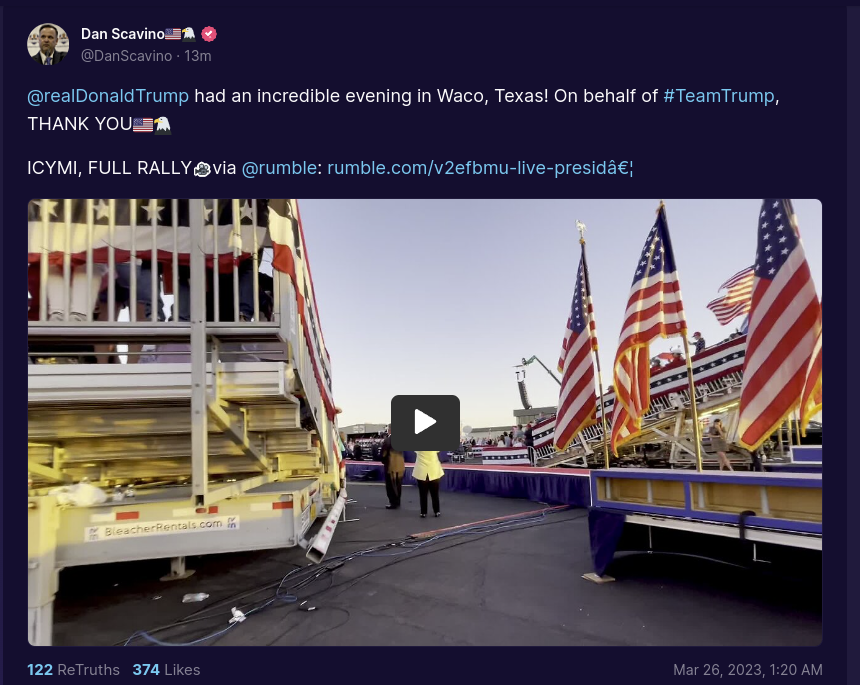Viewport: 860px width, 685px height.
Task: Open the #TeamTrump hashtag
Action: click(718, 96)
